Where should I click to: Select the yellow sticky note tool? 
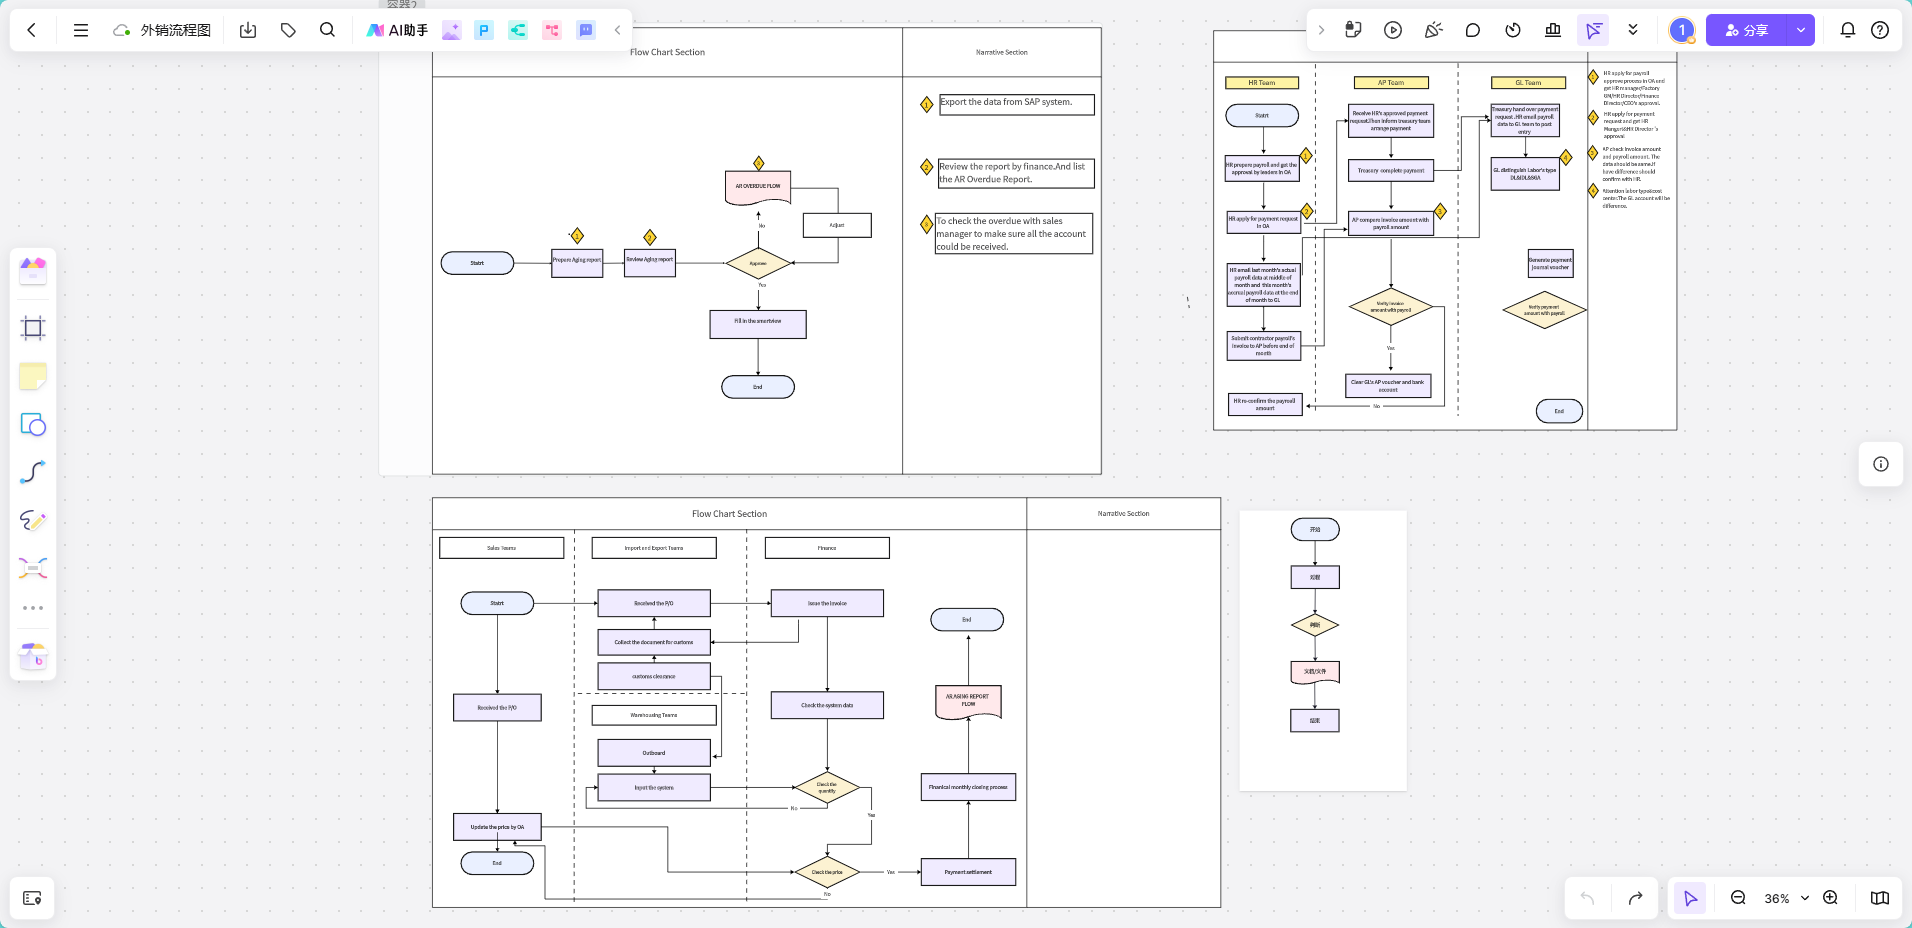point(33,376)
